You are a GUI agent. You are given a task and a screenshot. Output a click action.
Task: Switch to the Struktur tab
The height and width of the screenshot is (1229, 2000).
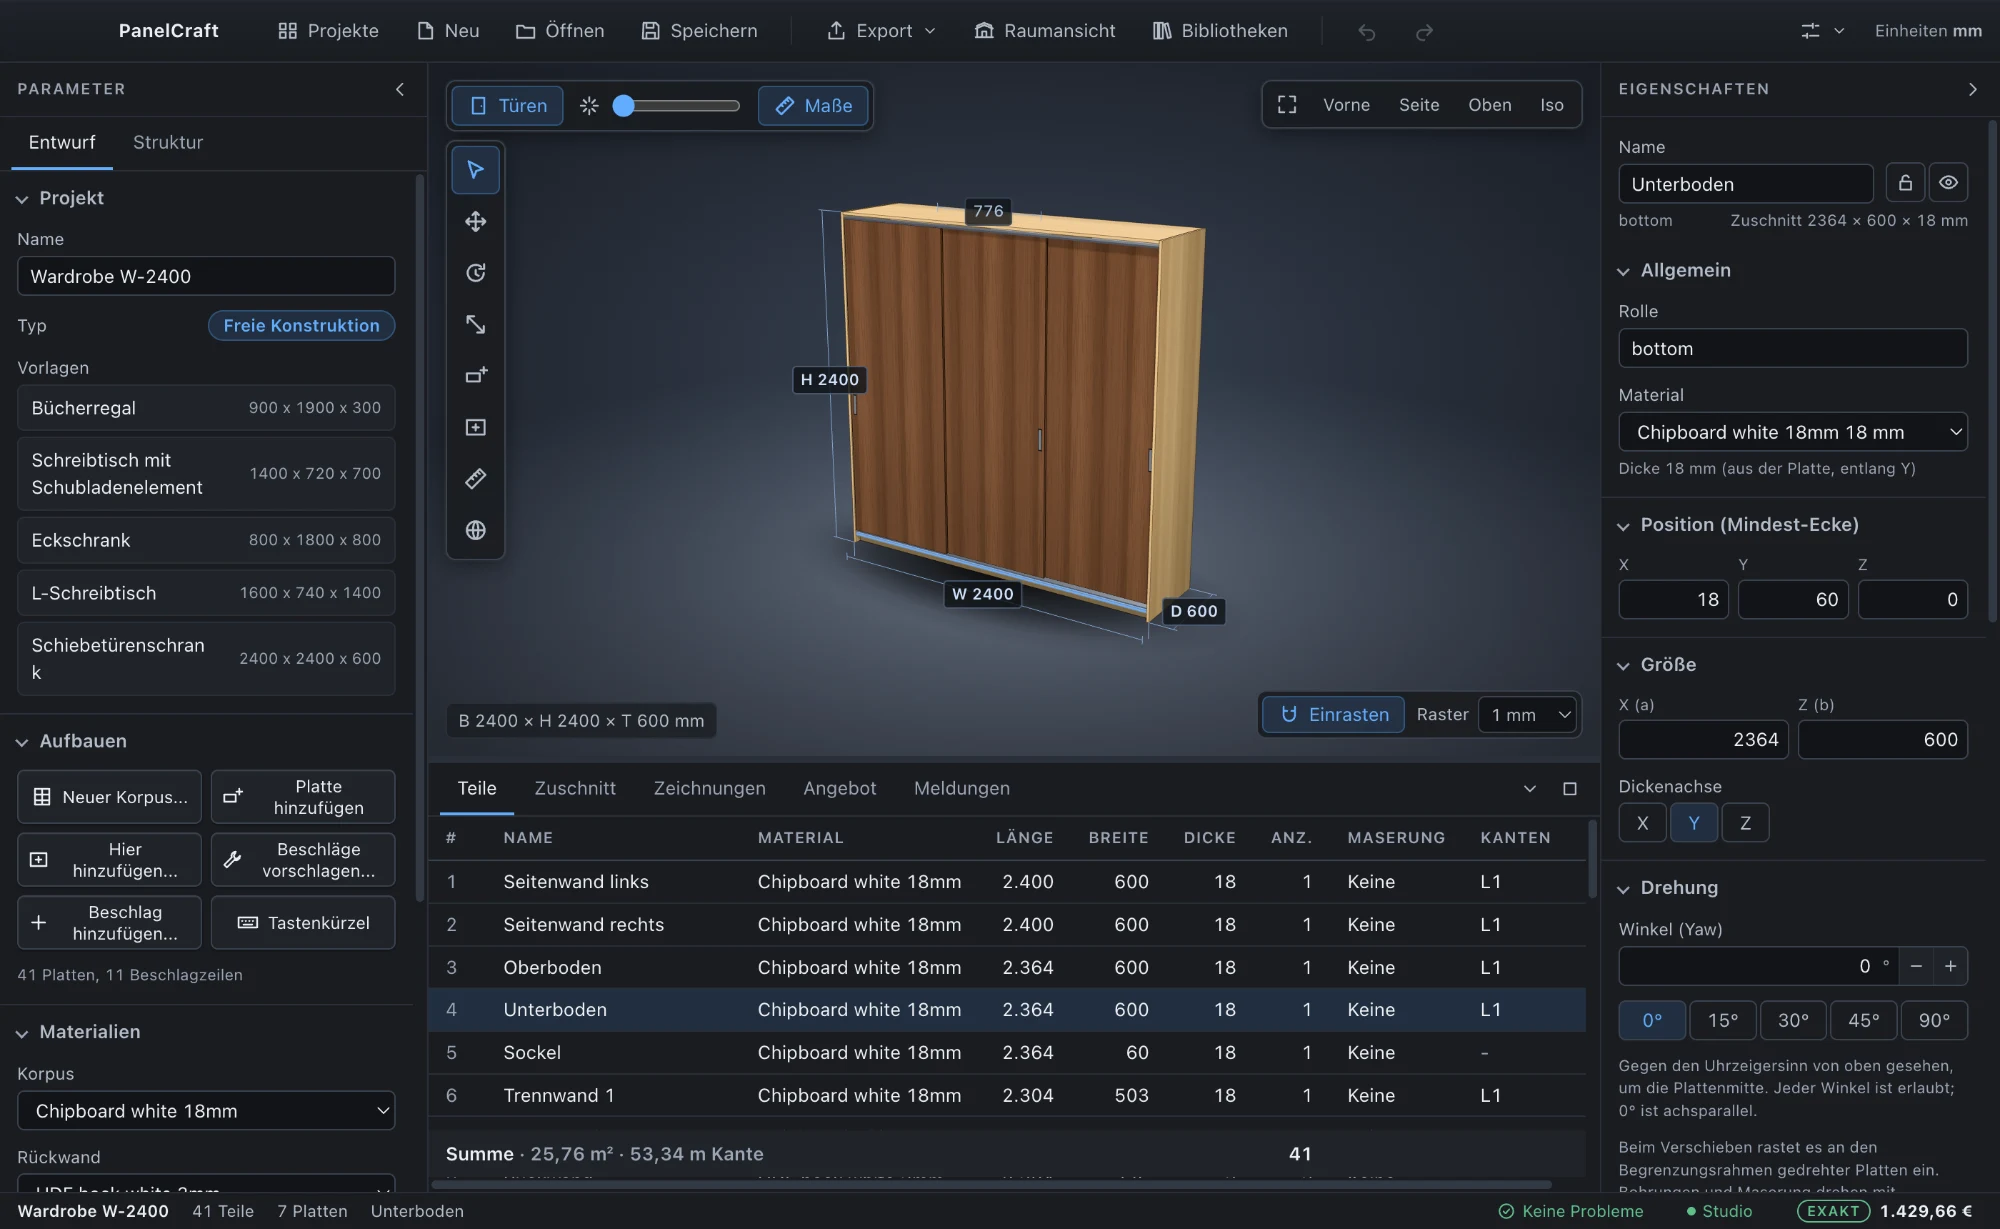coord(168,143)
